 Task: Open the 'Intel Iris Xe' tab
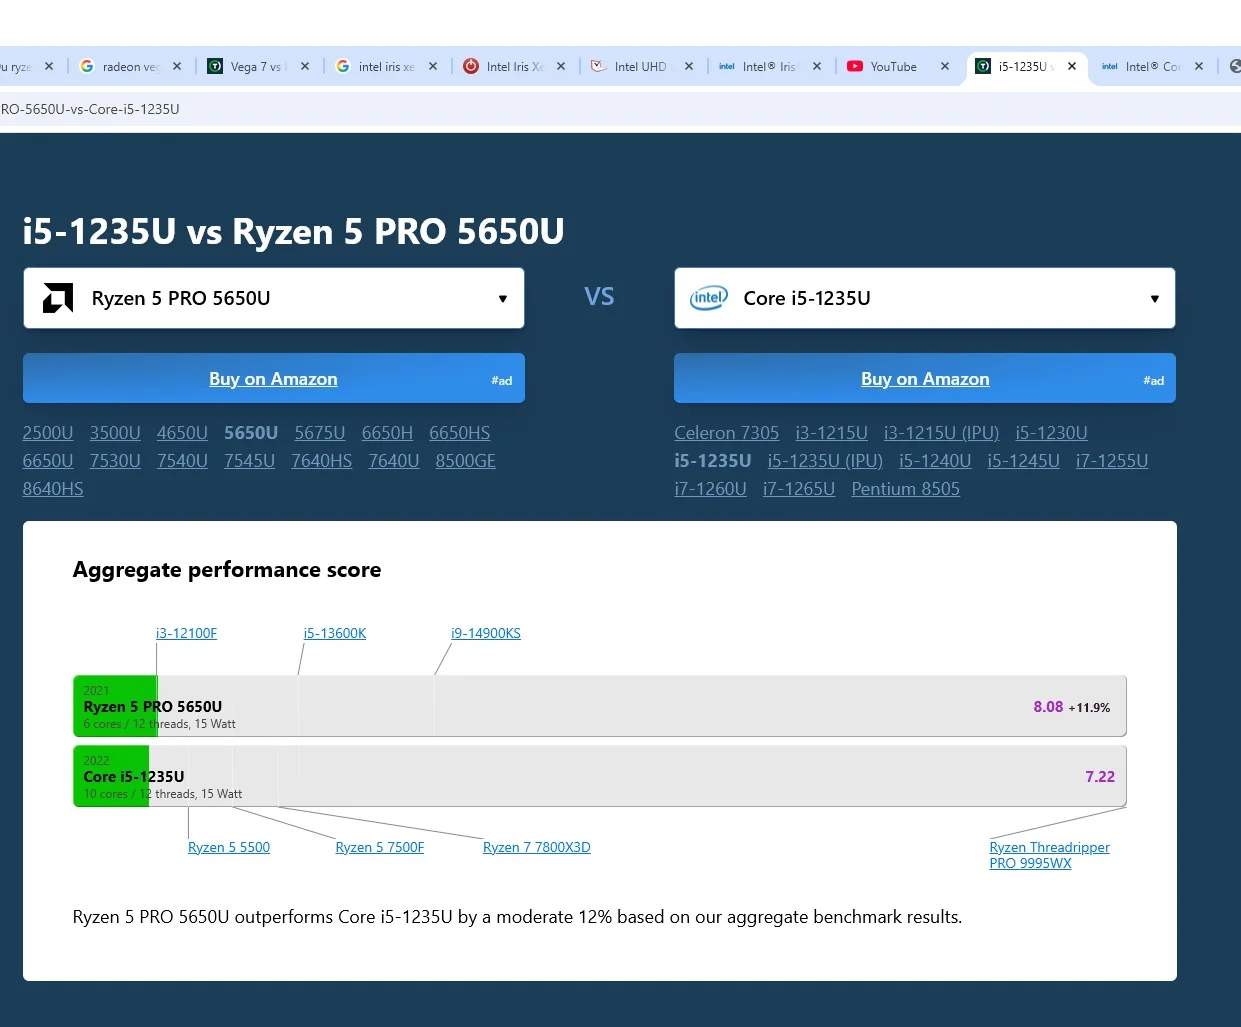tap(514, 67)
